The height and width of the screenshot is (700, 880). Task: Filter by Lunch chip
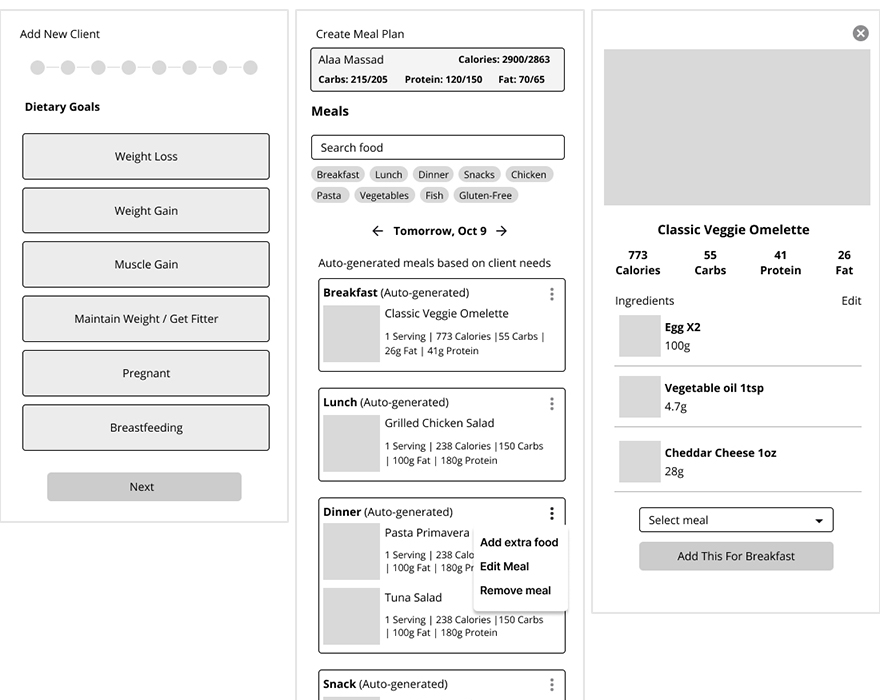(388, 175)
